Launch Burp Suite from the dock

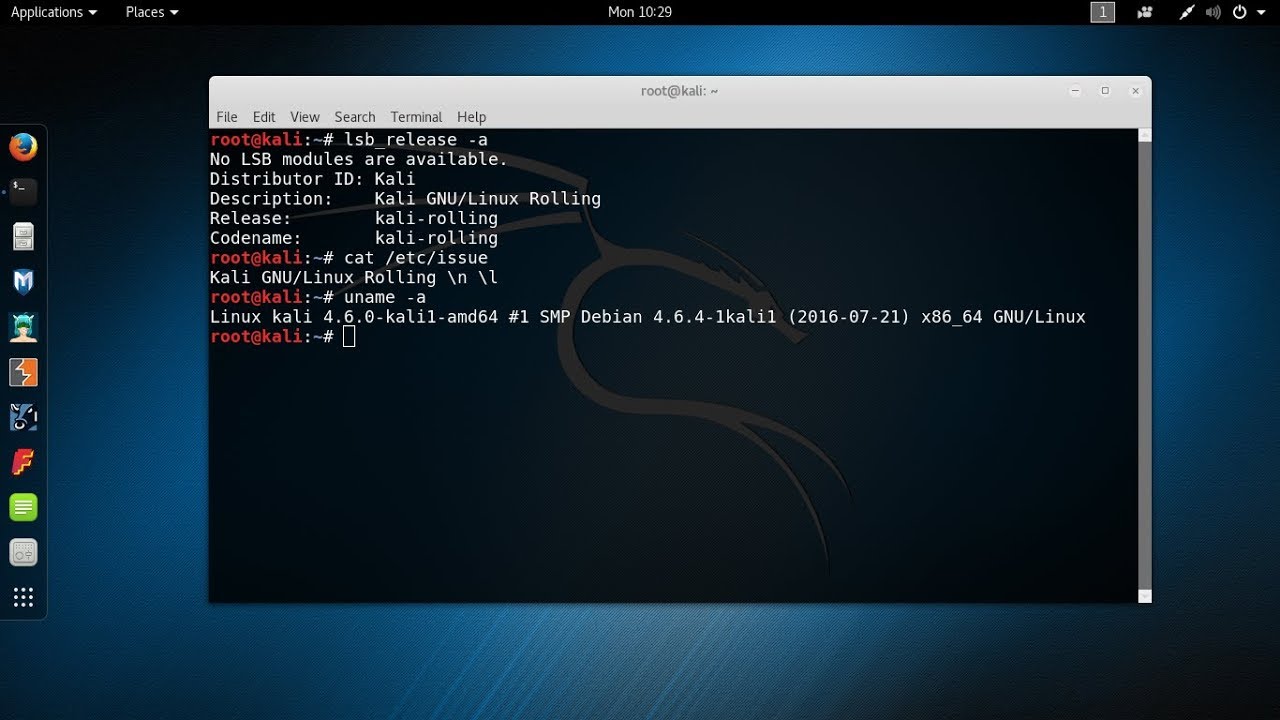(23, 373)
